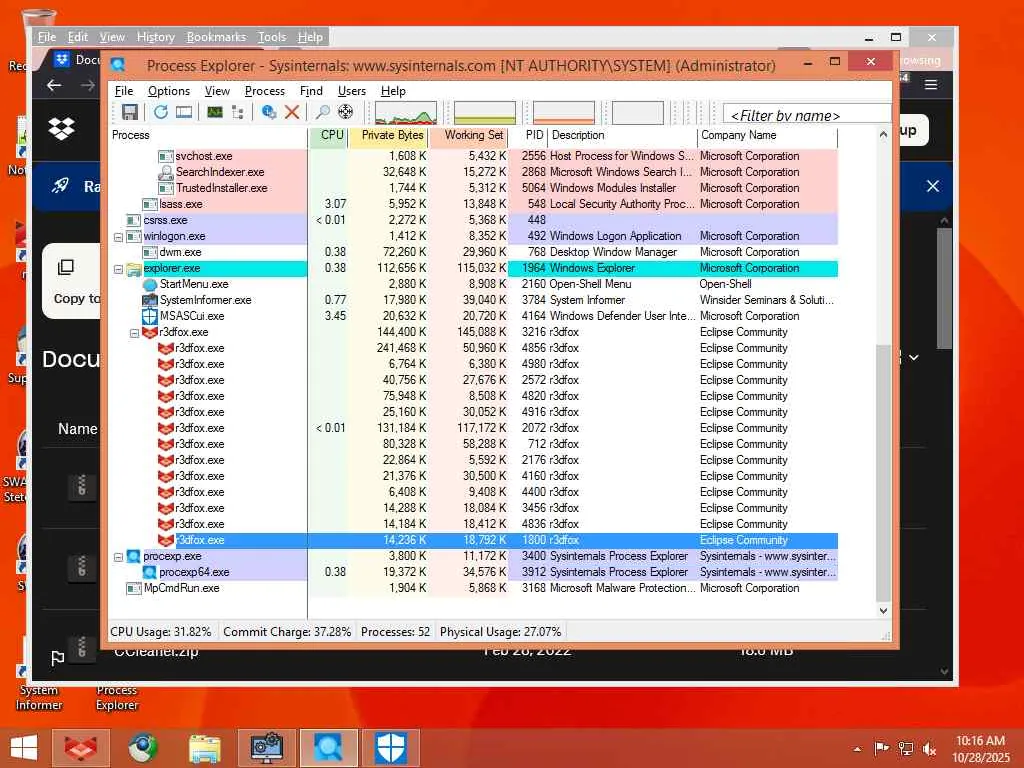Click the browser back arrow button
Image resolution: width=1024 pixels, height=768 pixels.
point(54,86)
